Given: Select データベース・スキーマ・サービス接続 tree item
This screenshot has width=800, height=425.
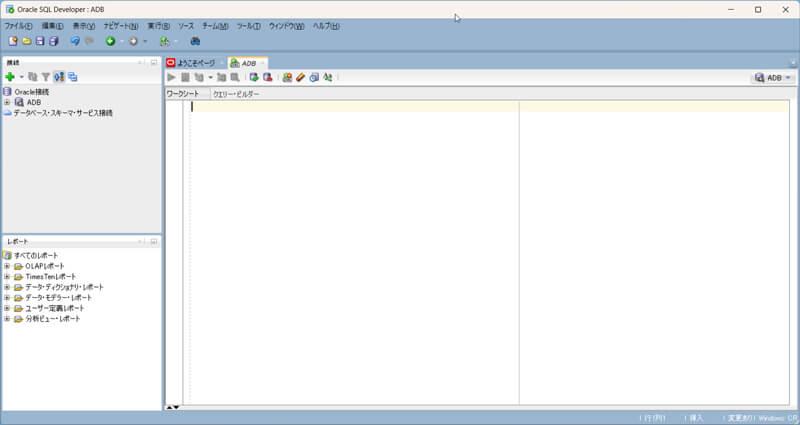Looking at the screenshot, I should tap(63, 113).
